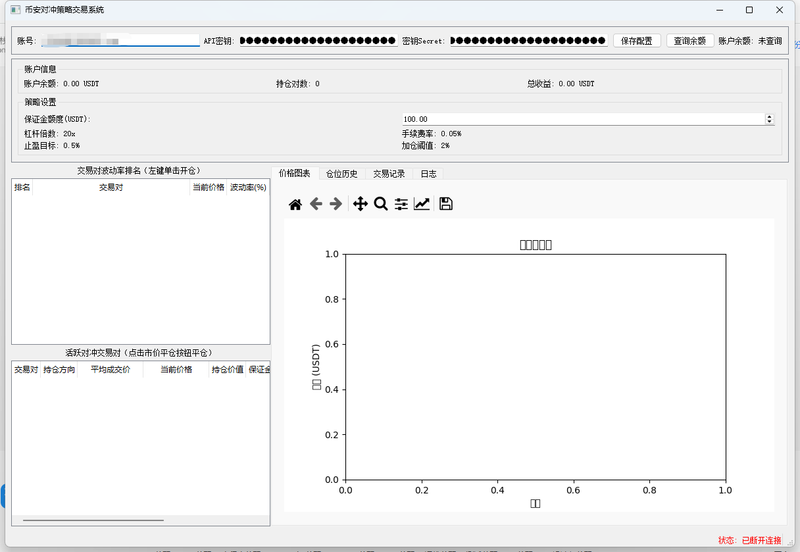Increase margin amount with up stepper arrow

pos(769,116)
